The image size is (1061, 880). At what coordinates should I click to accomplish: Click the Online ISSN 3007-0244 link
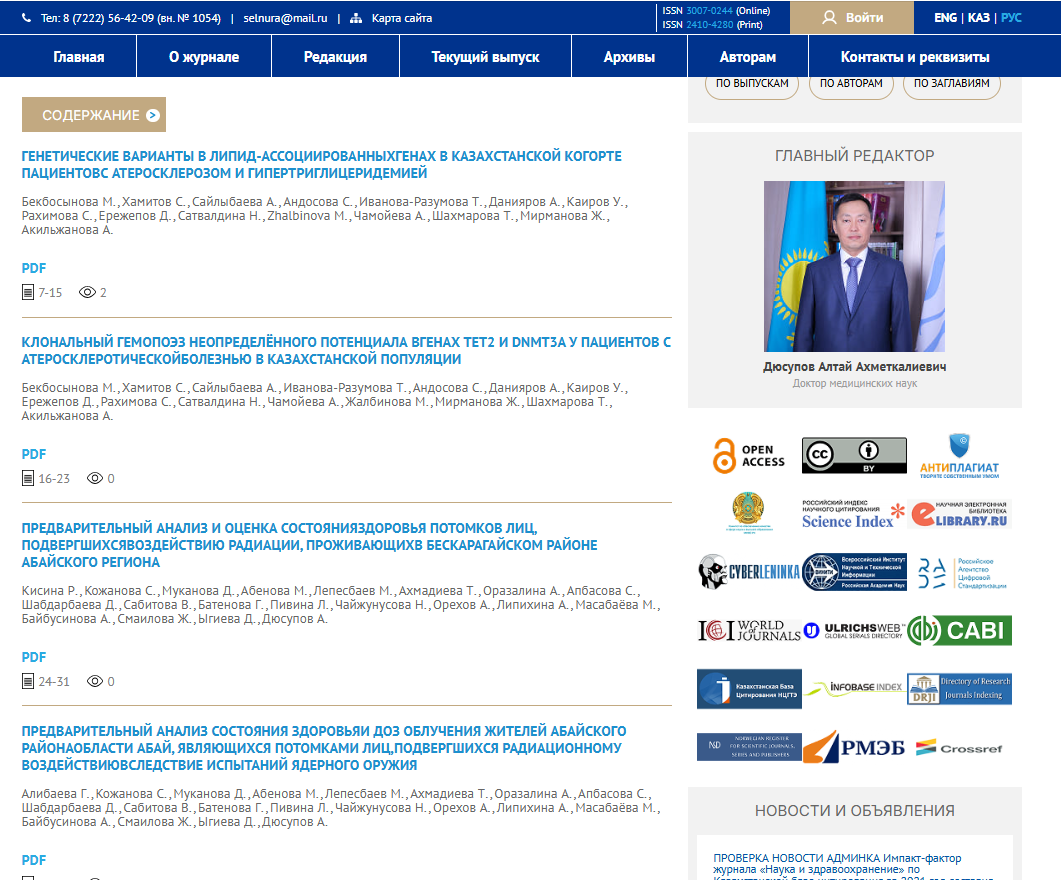click(709, 11)
